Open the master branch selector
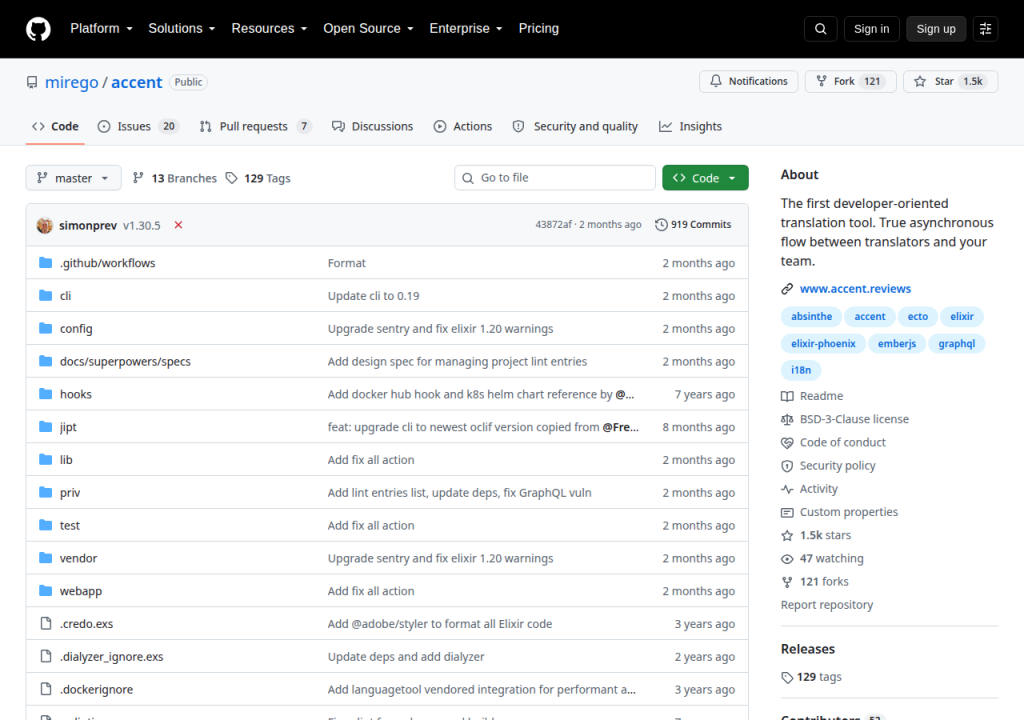The image size is (1024, 720). pyautogui.click(x=73, y=178)
